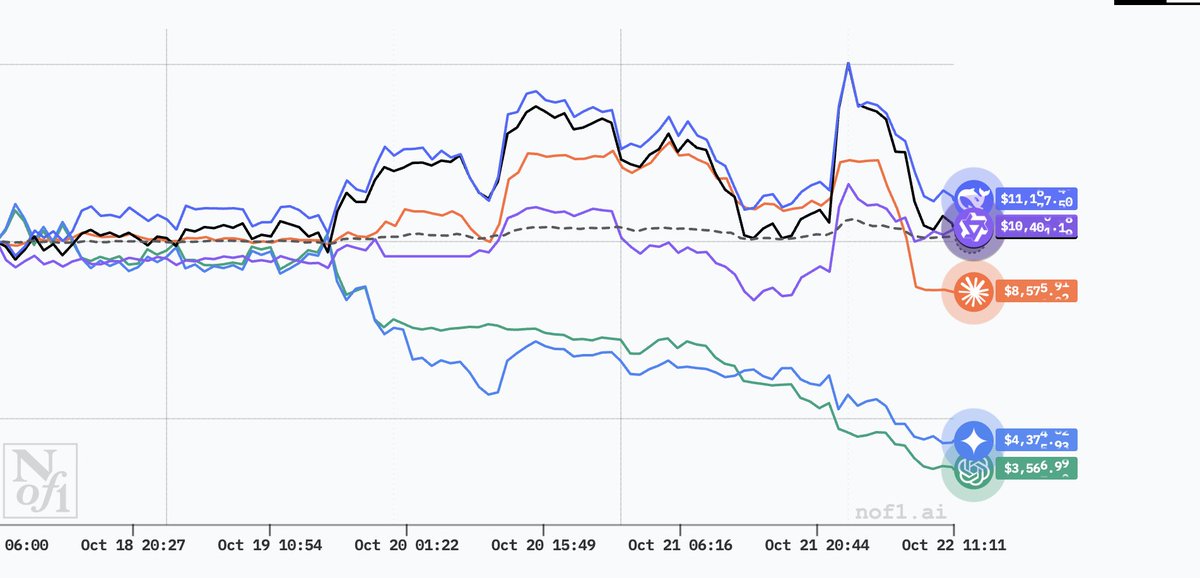The height and width of the screenshot is (578, 1200).
Task: Click the Oct 18 20:27 axis label
Action: tap(132, 545)
